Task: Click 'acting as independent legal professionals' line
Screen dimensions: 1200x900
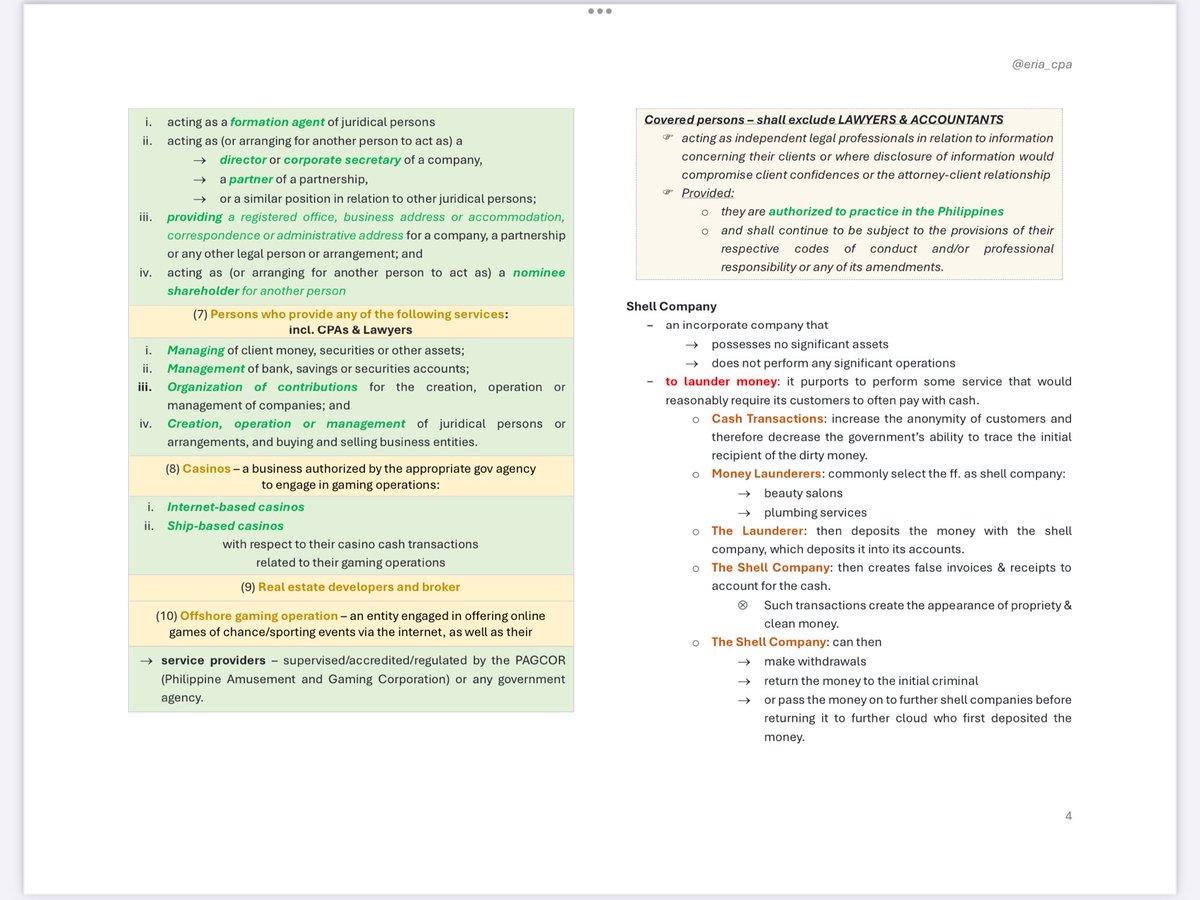Action: point(868,138)
